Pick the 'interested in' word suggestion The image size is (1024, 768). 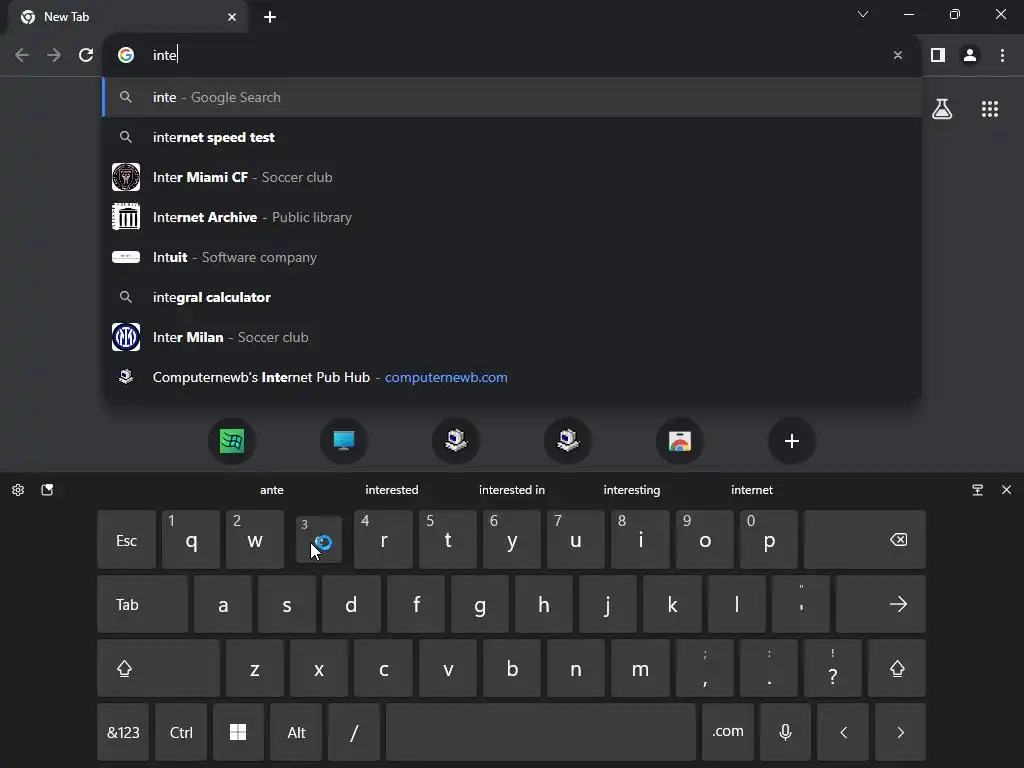tap(512, 490)
